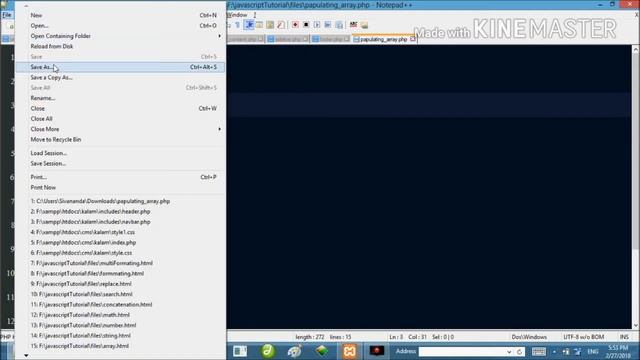The height and width of the screenshot is (360, 640).
Task: Click the Document Map toolbar icon
Action: [x=270, y=25]
